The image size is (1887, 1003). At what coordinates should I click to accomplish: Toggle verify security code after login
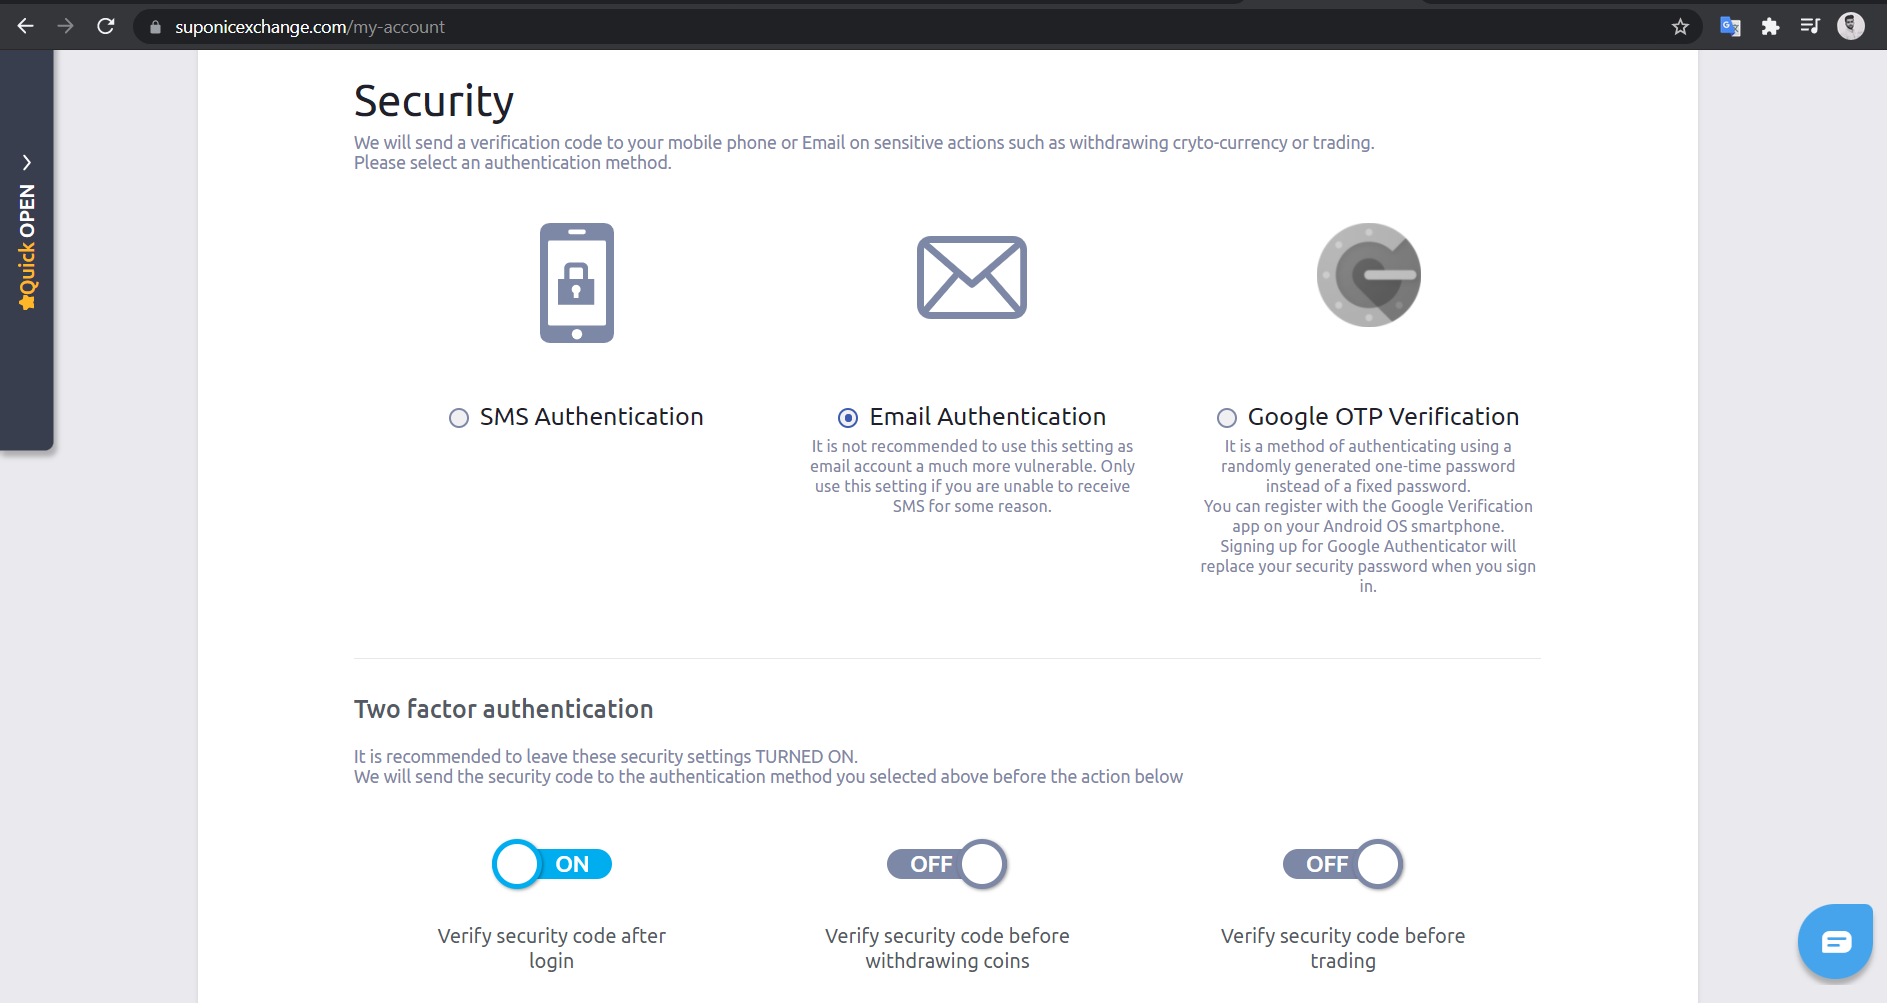click(552, 864)
